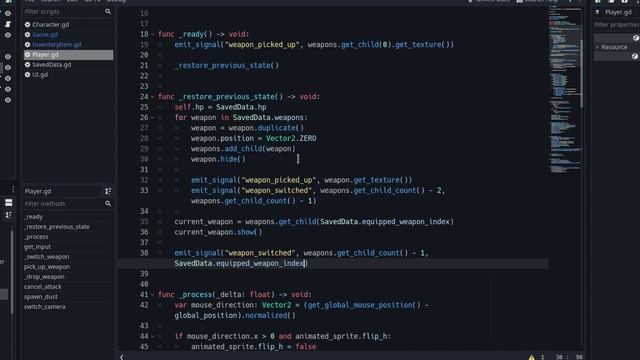The width and height of the screenshot is (640, 360).
Task: Click 'animated_sprite.flip_h = false' on line 45
Action: tap(253, 347)
